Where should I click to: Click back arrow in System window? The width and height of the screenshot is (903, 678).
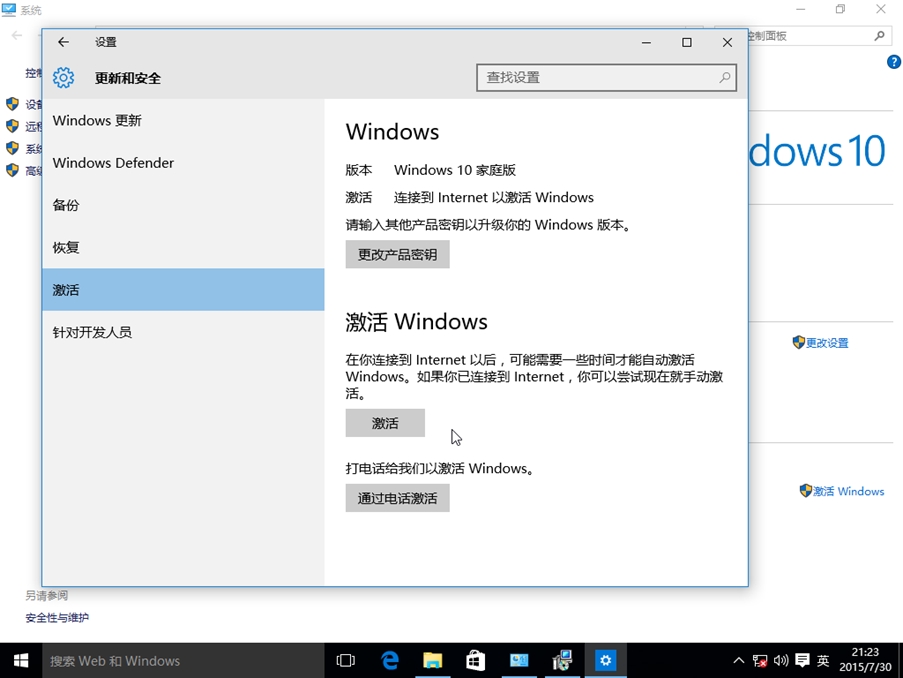(17, 36)
